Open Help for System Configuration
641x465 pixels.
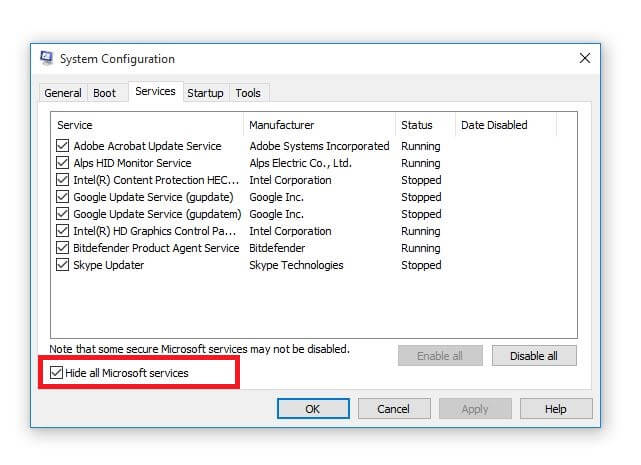[556, 409]
